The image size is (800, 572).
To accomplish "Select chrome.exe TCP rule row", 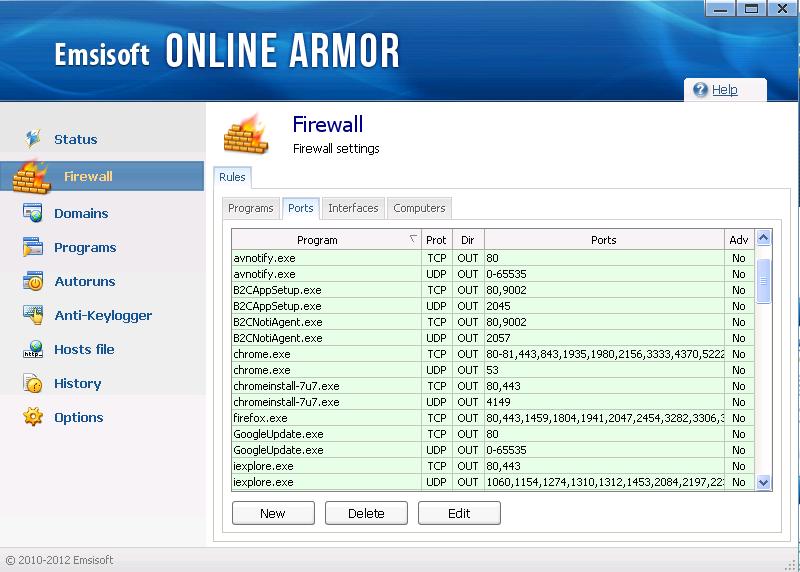I will pos(493,354).
